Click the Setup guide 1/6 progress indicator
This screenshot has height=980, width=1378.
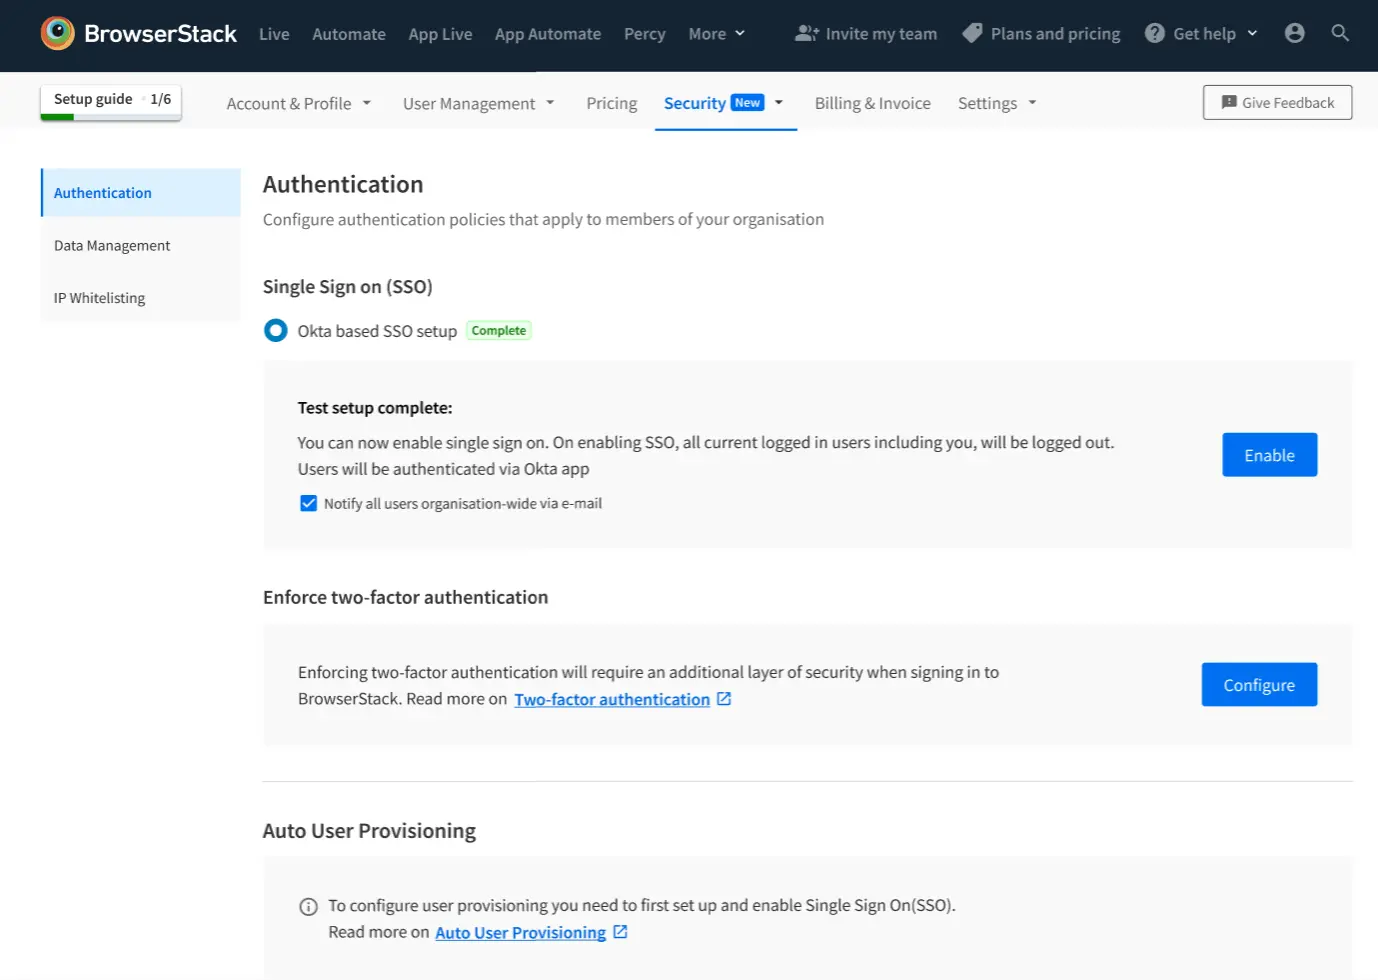pyautogui.click(x=111, y=100)
